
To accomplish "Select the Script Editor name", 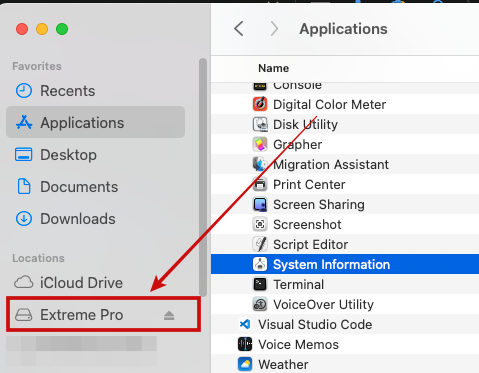I will (x=310, y=245).
